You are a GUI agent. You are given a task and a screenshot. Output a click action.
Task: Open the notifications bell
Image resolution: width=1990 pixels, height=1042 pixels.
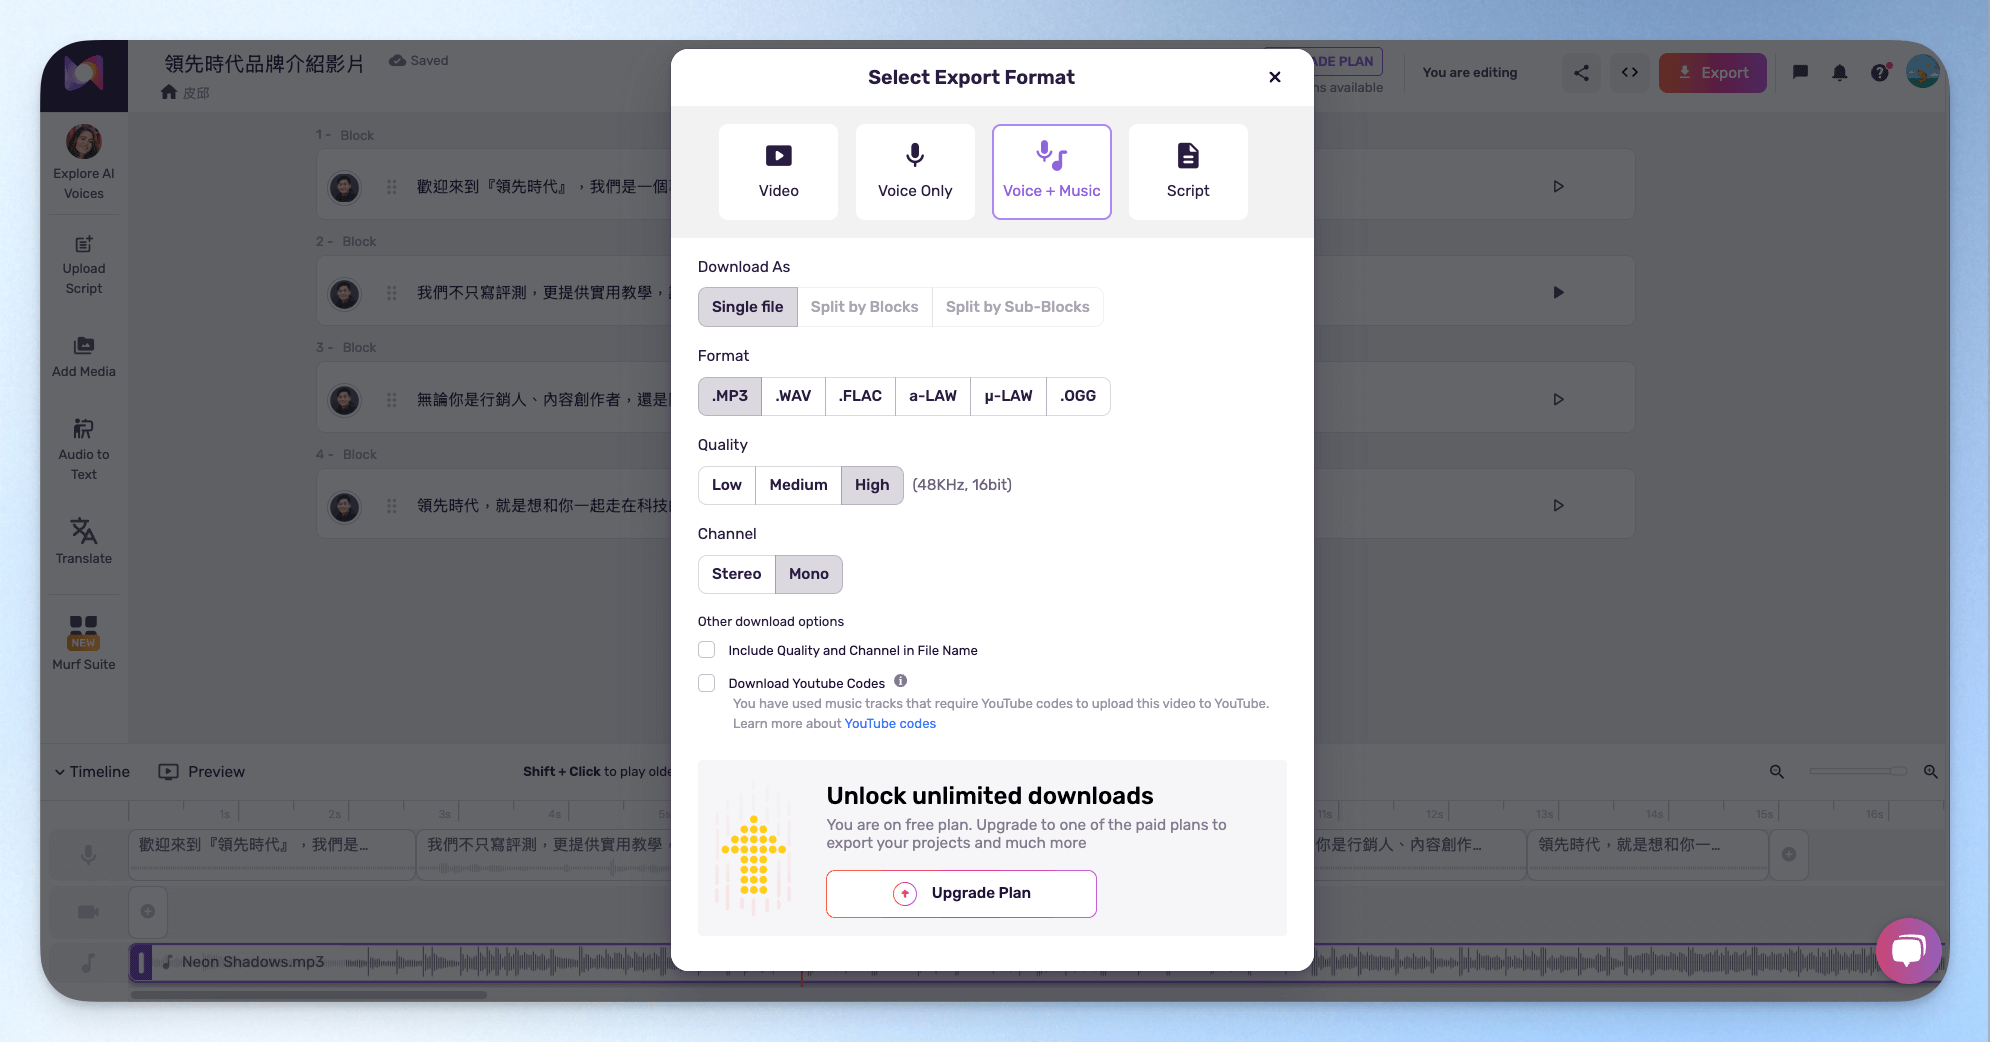[x=1840, y=73]
